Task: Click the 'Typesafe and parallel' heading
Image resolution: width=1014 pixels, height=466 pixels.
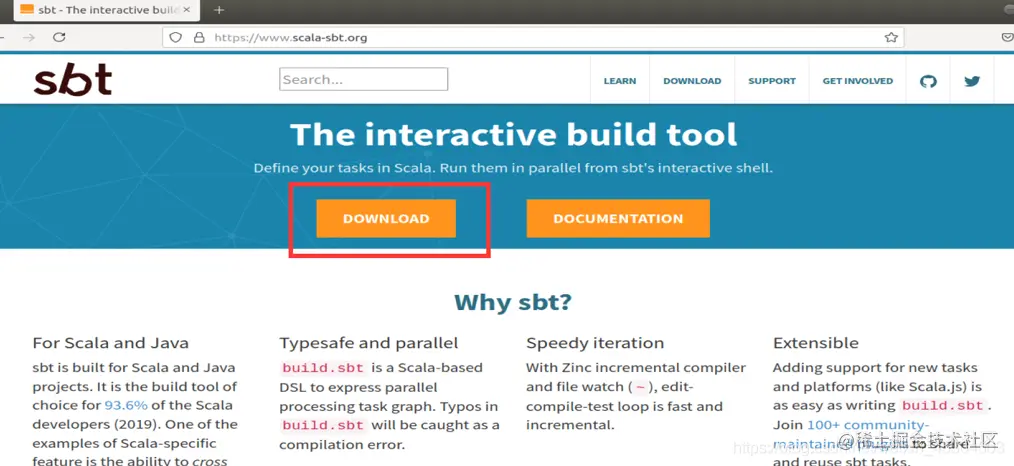Action: 369,343
